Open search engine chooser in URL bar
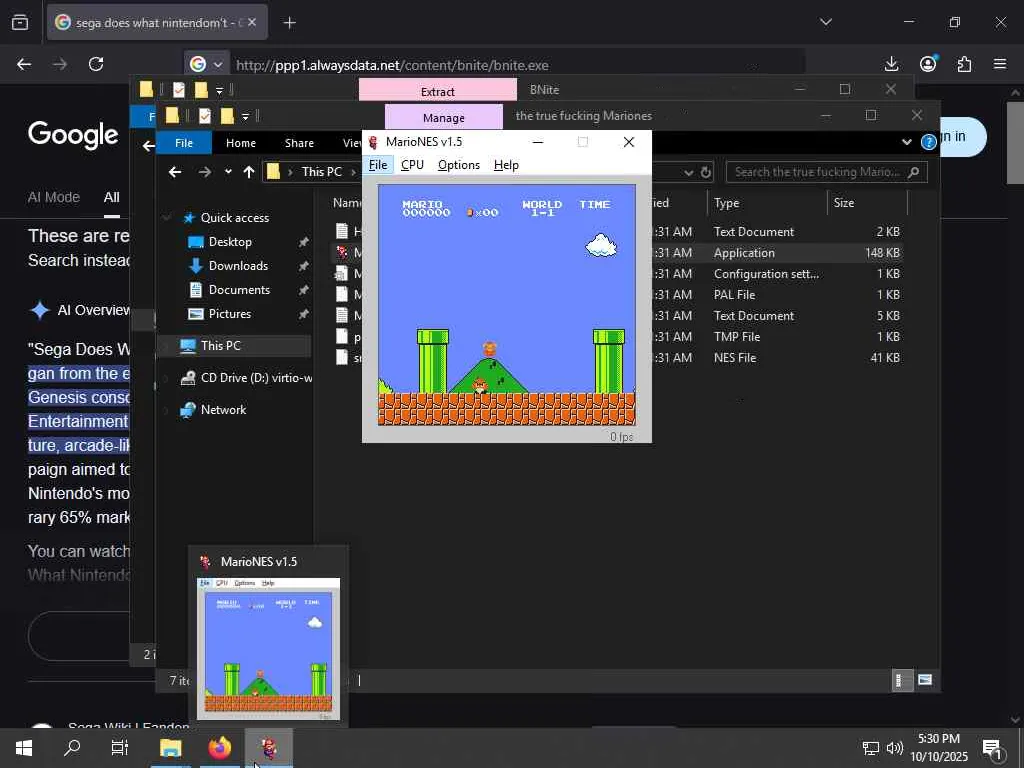The image size is (1024, 768). pos(206,64)
